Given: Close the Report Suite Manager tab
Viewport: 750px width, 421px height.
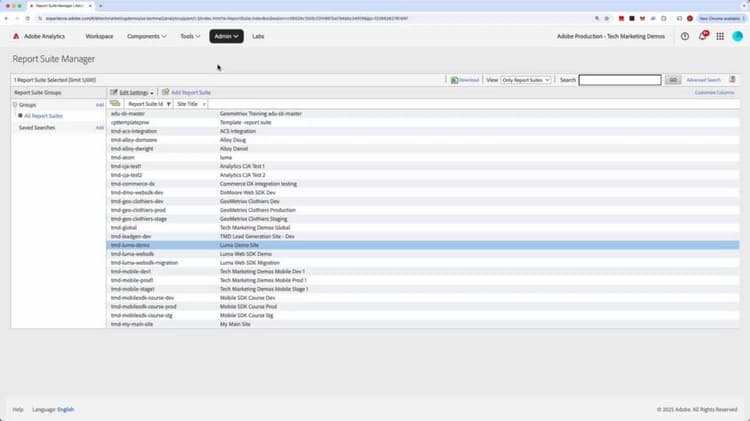Looking at the screenshot, I should (90, 6).
